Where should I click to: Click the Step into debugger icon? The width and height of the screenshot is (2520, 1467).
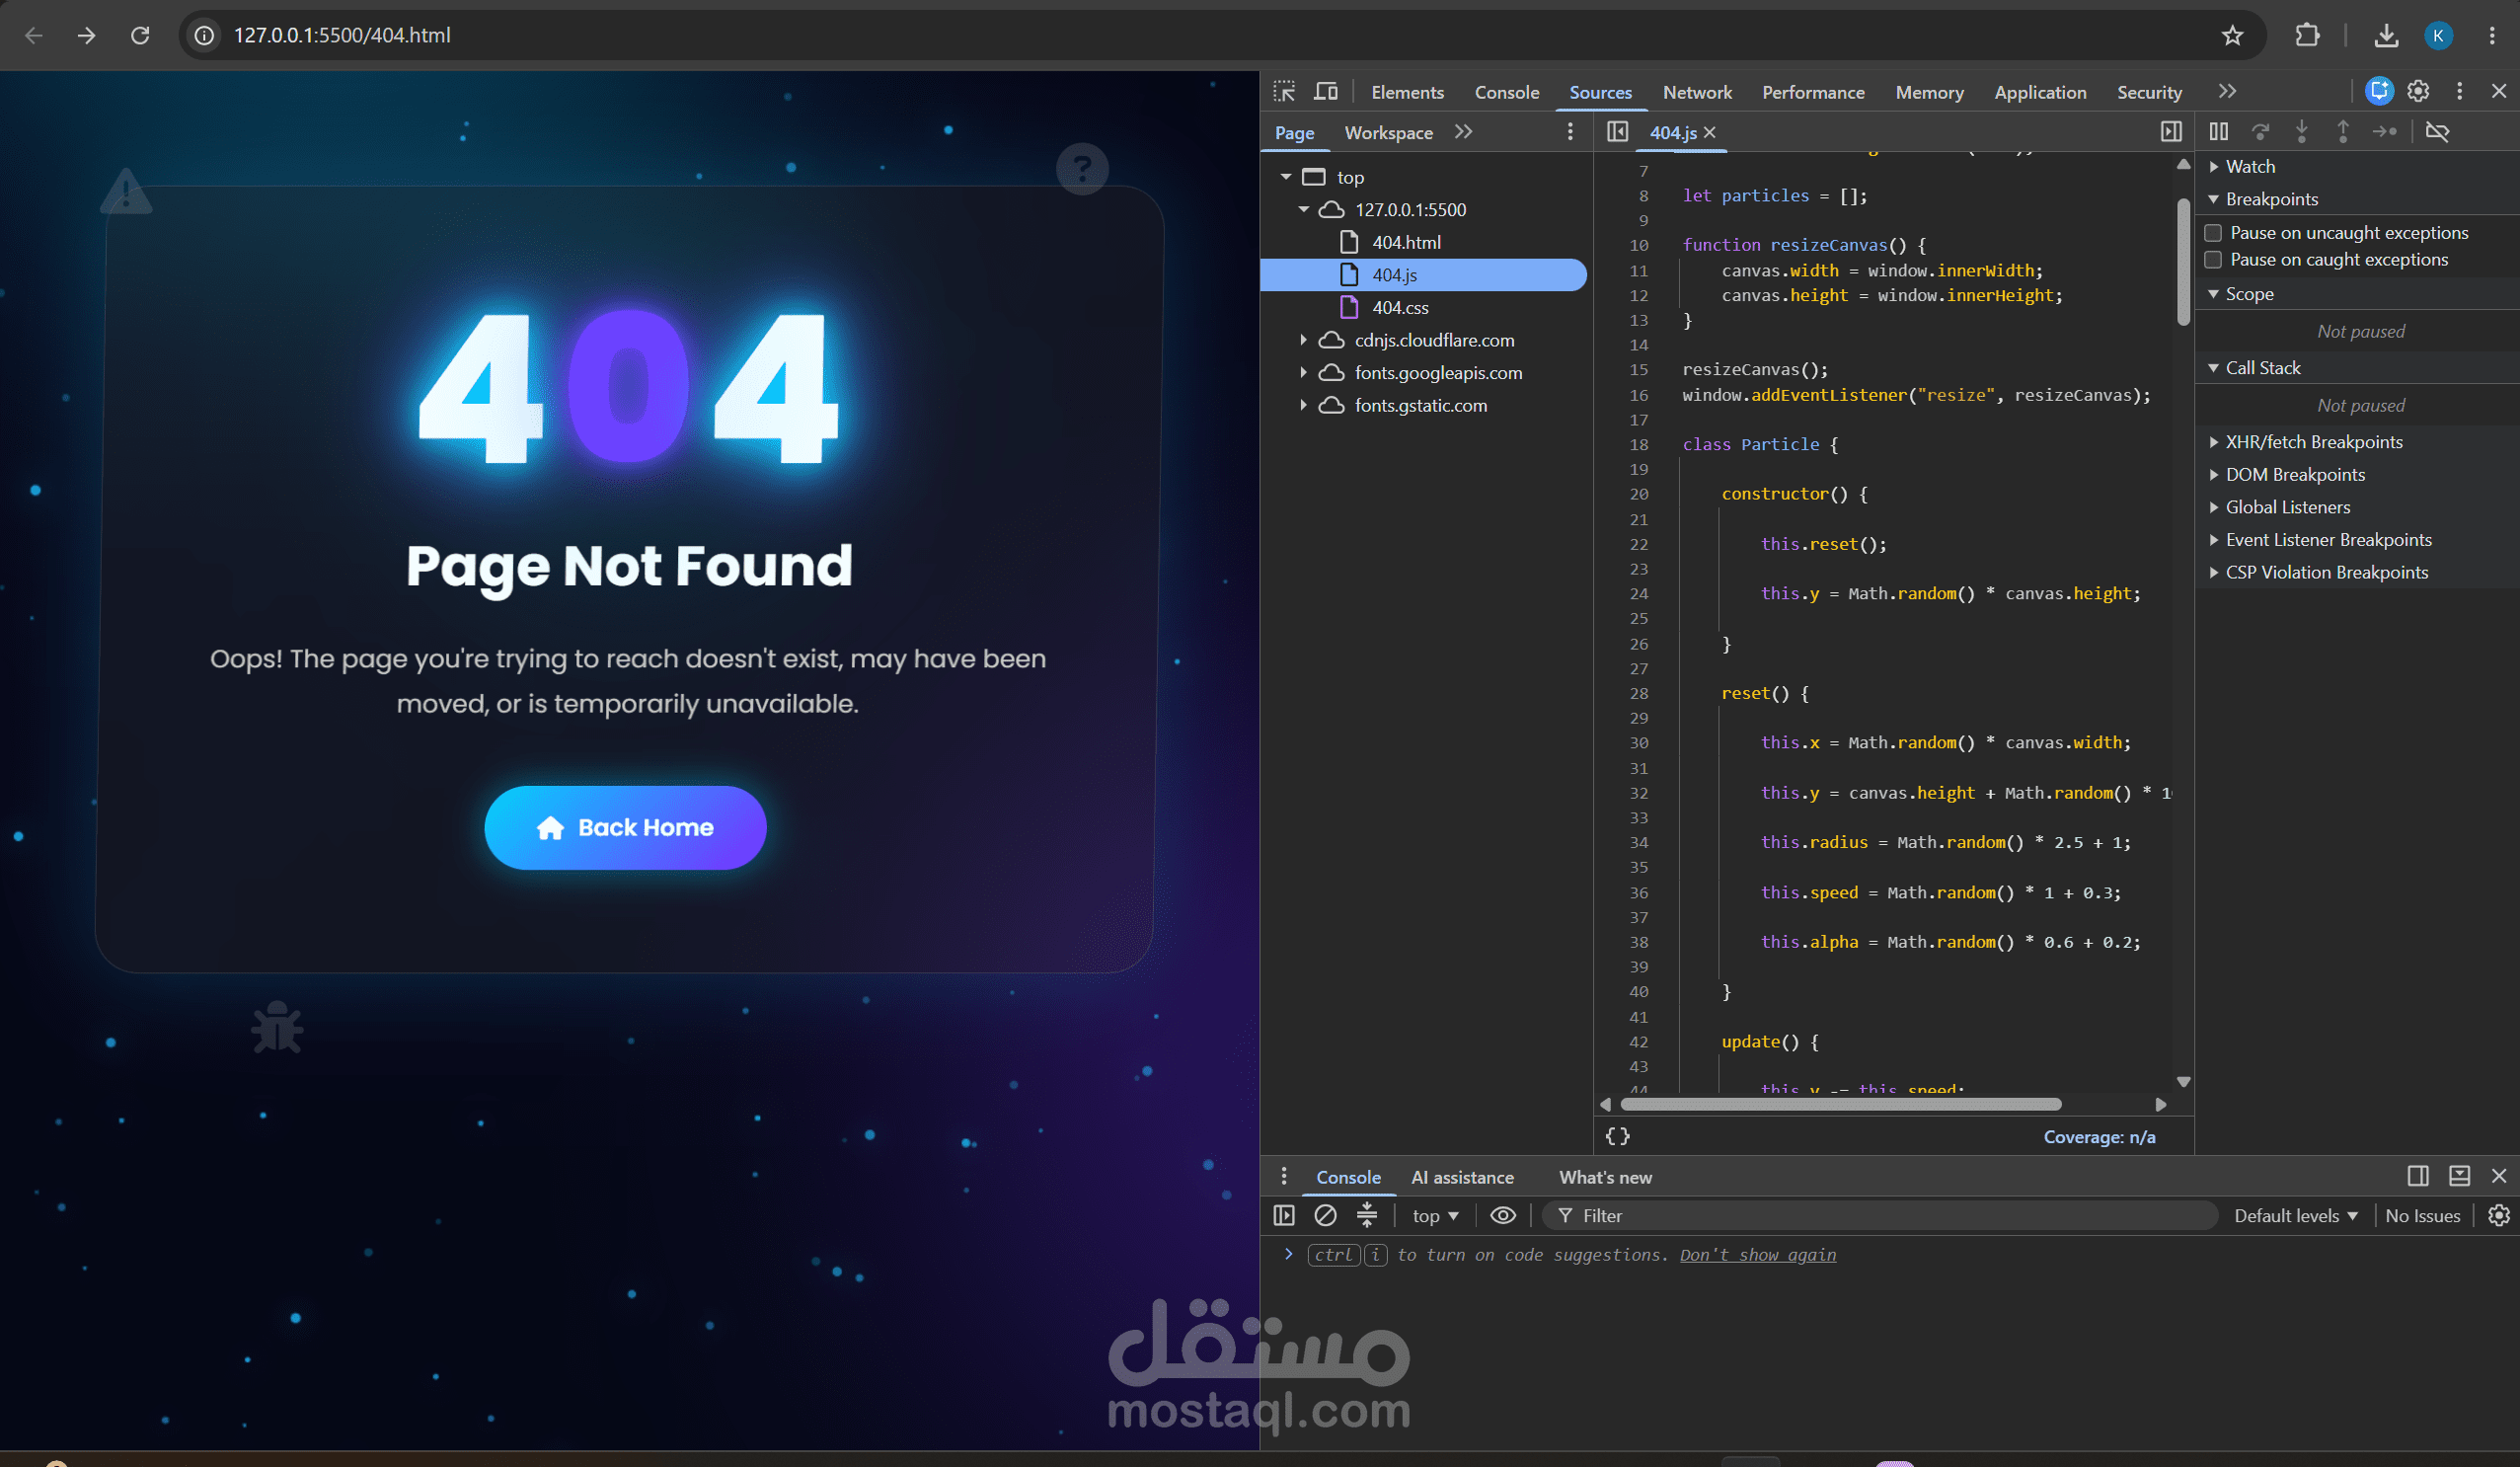click(x=2301, y=132)
